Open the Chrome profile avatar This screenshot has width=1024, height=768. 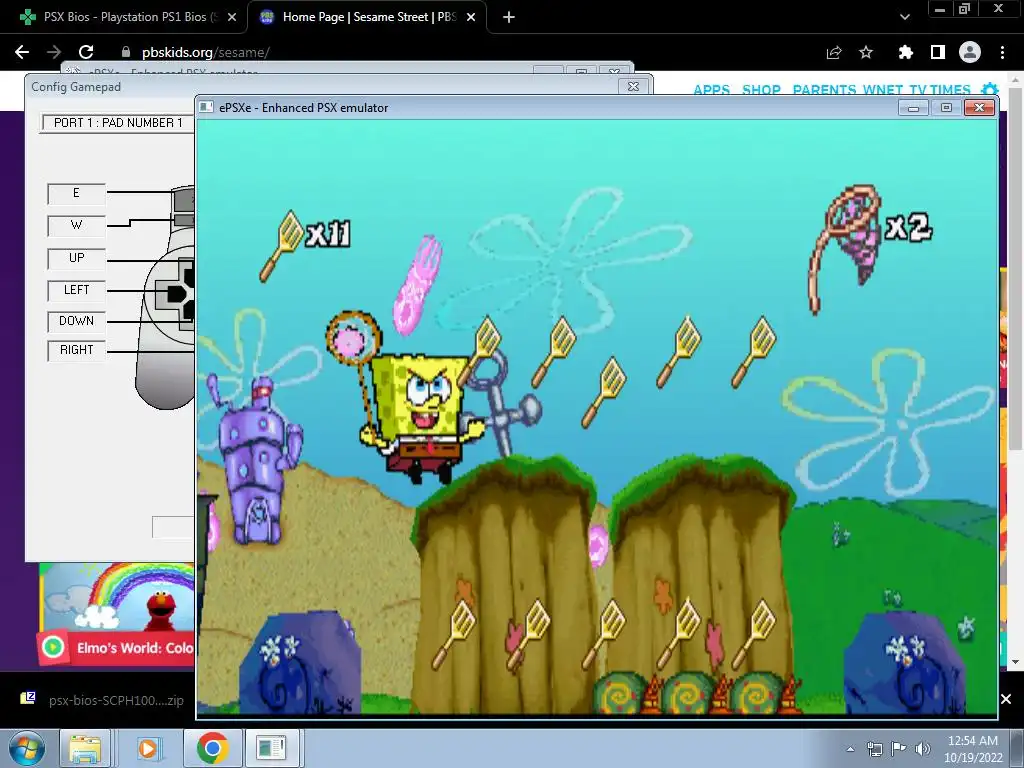[970, 52]
